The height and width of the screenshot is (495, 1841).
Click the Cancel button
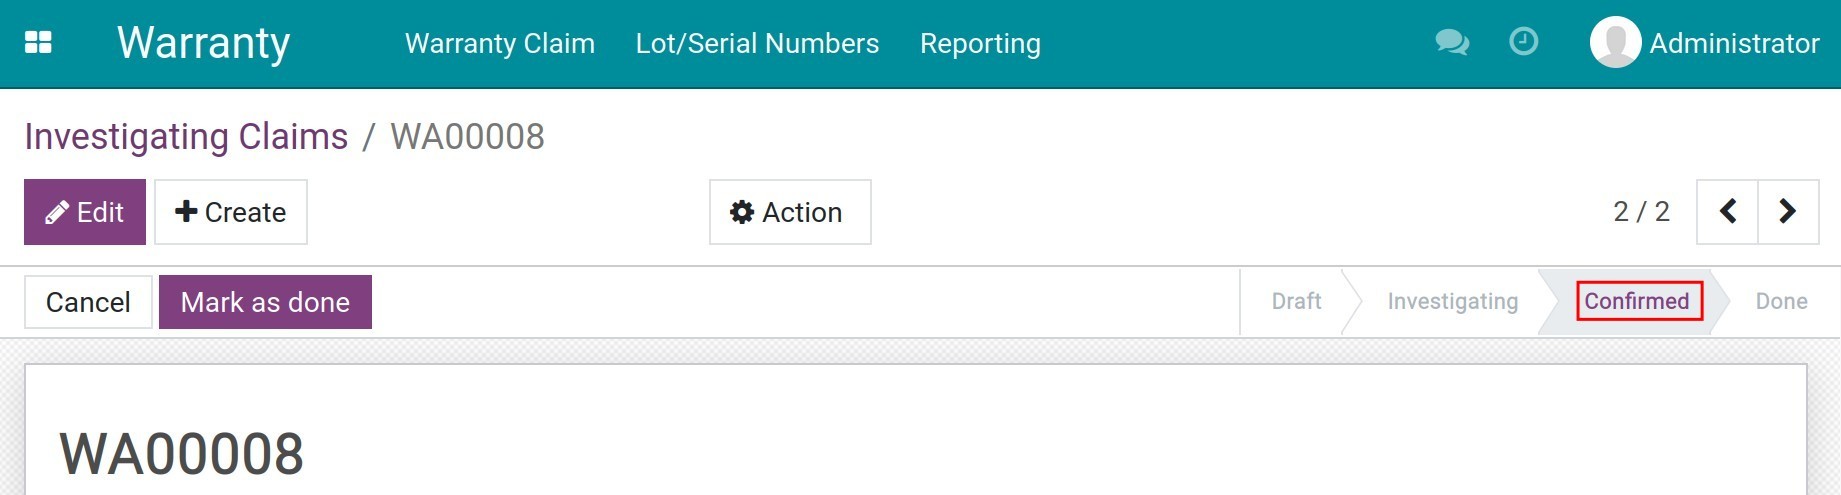pos(88,302)
